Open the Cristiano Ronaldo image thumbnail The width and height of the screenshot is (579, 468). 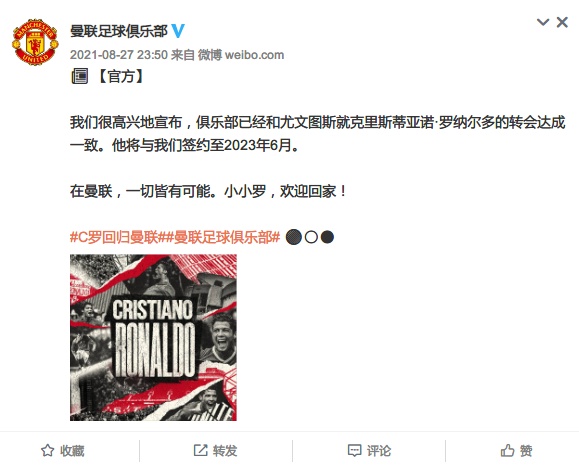(153, 337)
